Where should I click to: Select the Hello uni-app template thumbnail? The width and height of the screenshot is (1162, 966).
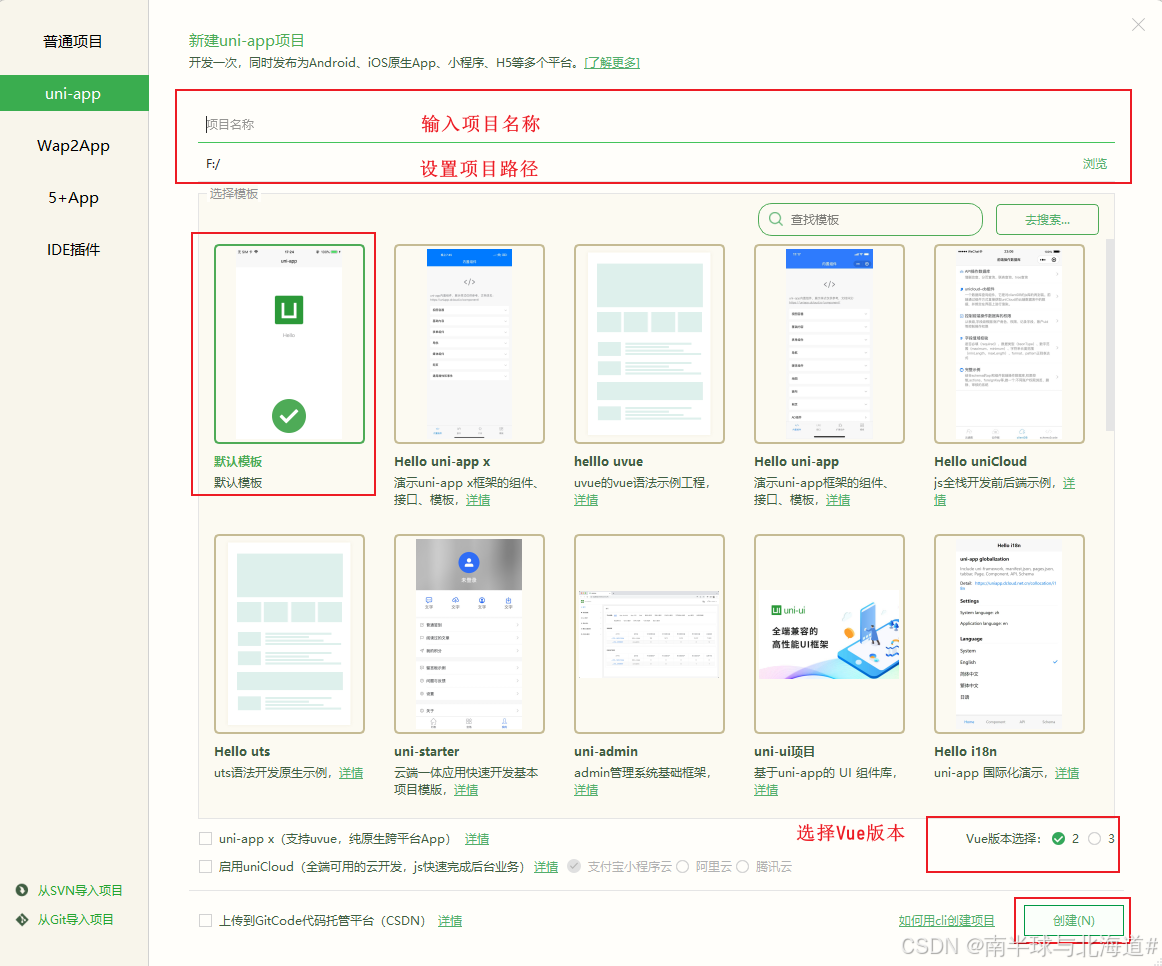pyautogui.click(x=829, y=344)
